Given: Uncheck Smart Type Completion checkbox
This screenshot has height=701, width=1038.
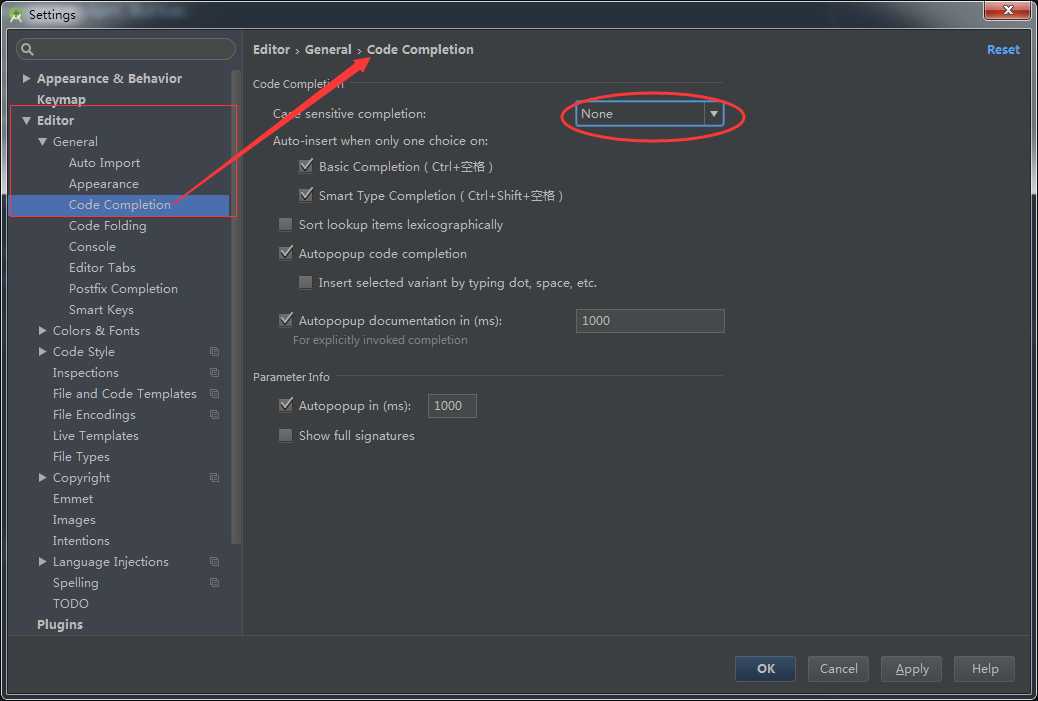Looking at the screenshot, I should click(x=306, y=195).
